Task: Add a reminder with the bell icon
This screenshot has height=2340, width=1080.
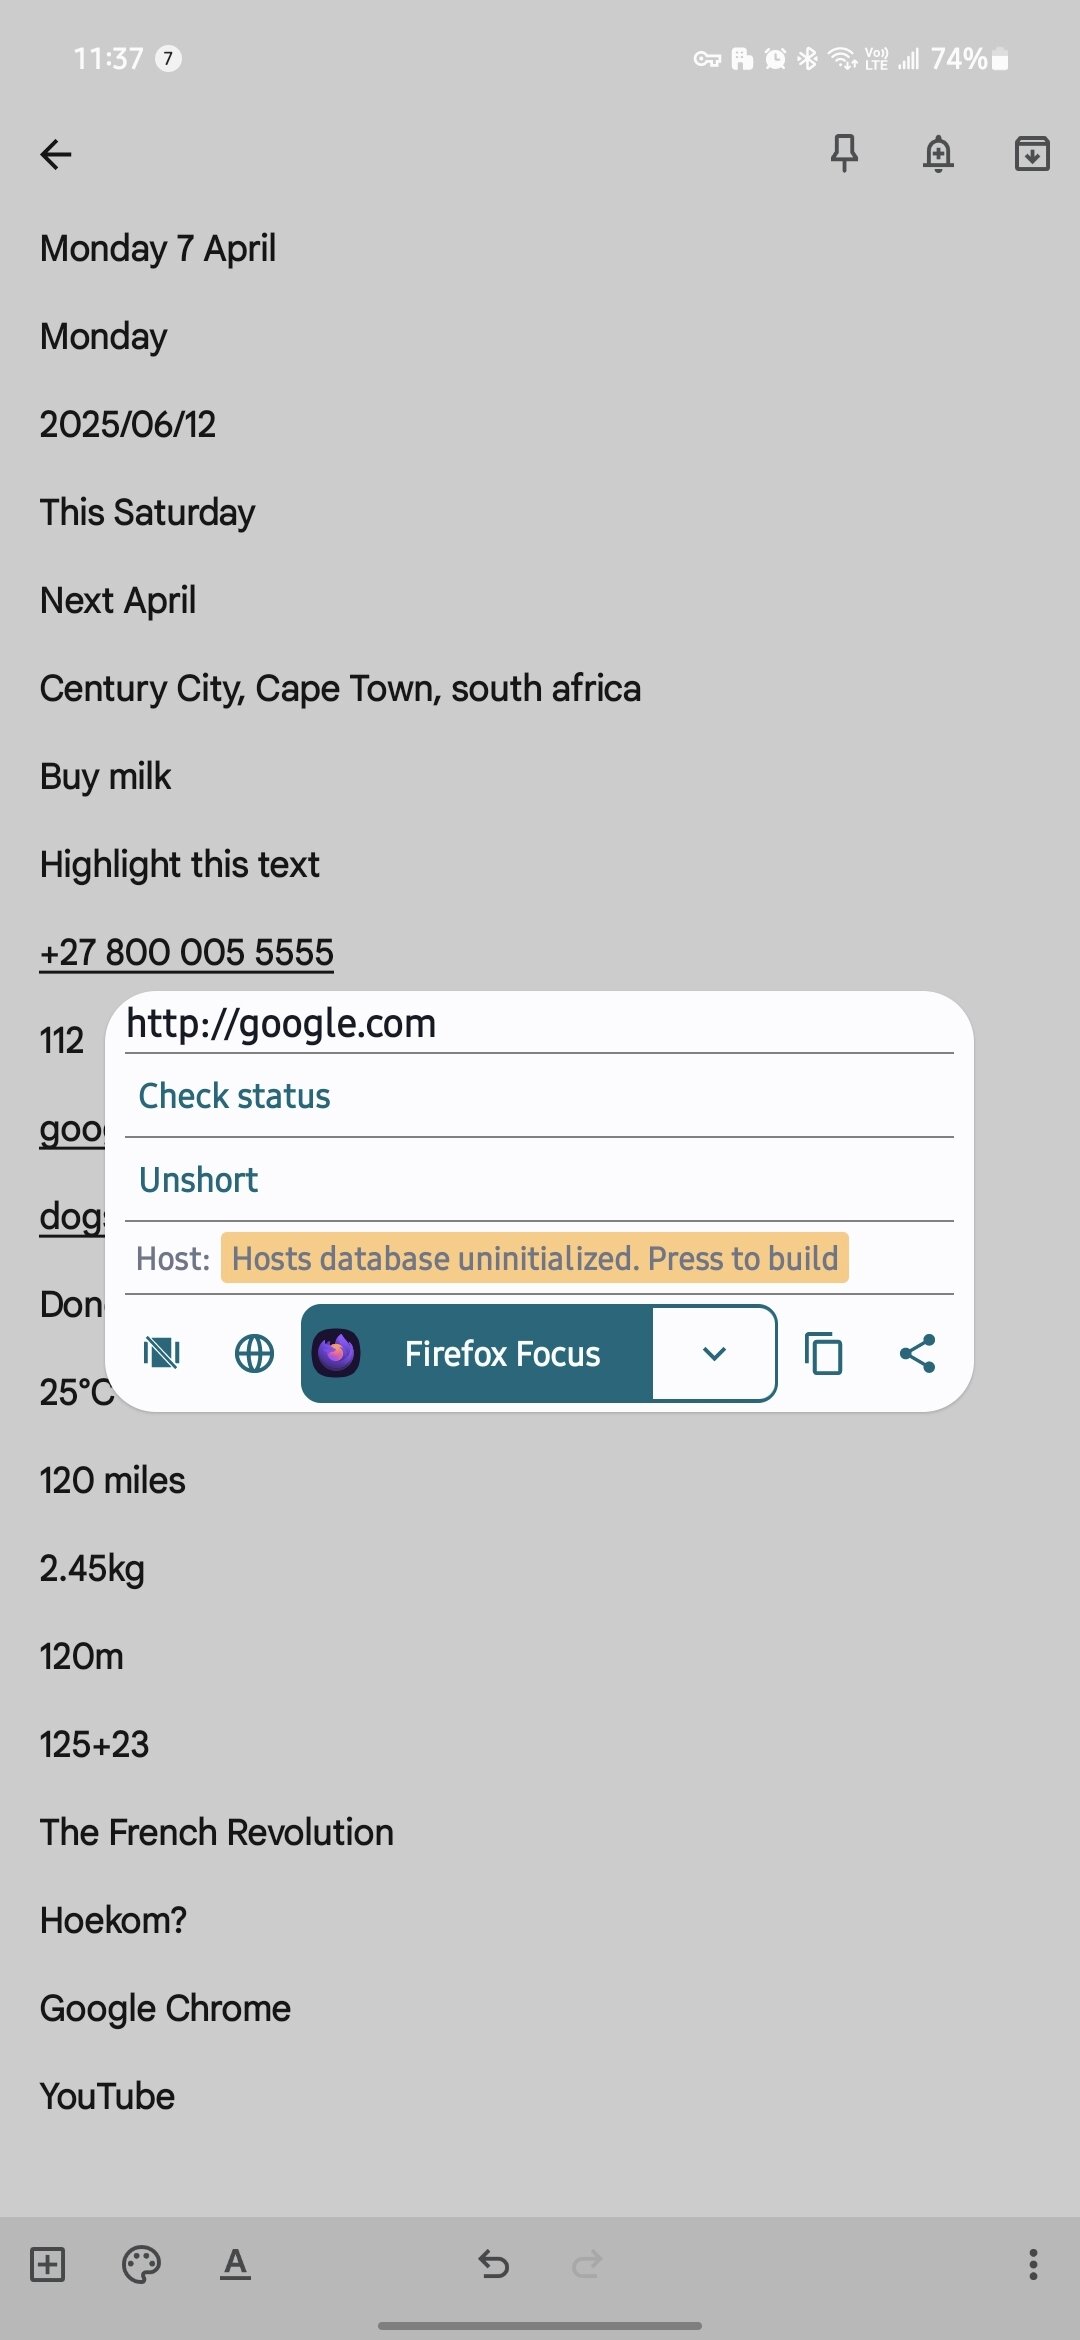Action: point(938,154)
